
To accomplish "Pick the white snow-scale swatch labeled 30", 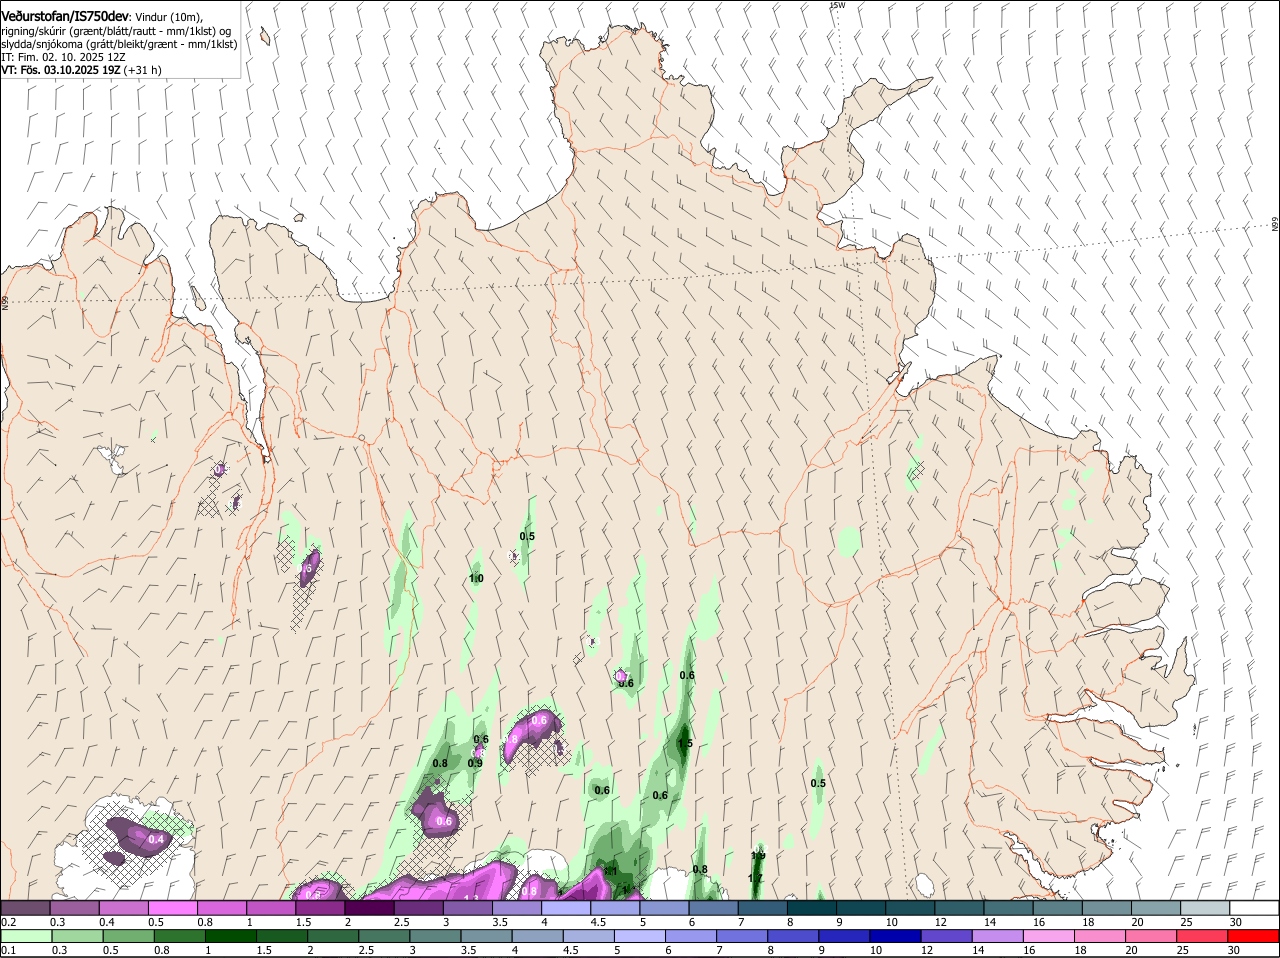I will point(1254,908).
